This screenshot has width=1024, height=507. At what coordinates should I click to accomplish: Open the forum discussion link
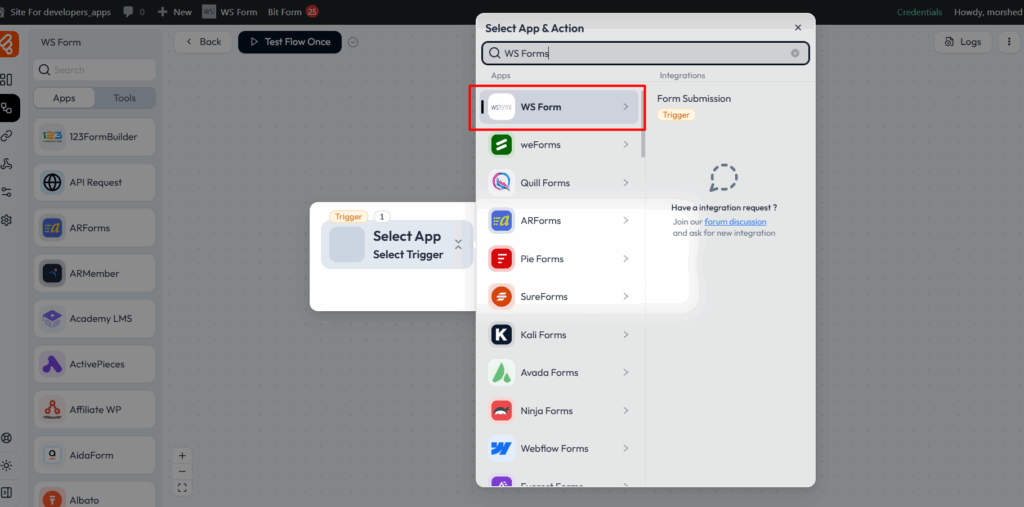coord(735,221)
